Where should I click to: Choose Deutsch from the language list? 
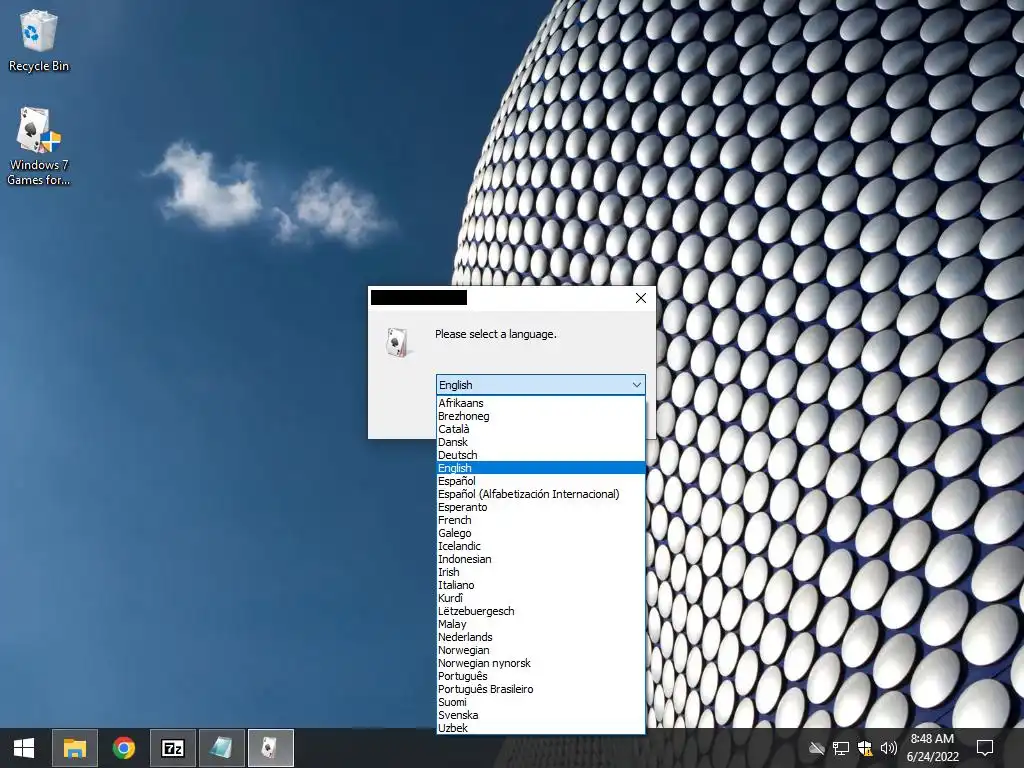[x=541, y=455]
